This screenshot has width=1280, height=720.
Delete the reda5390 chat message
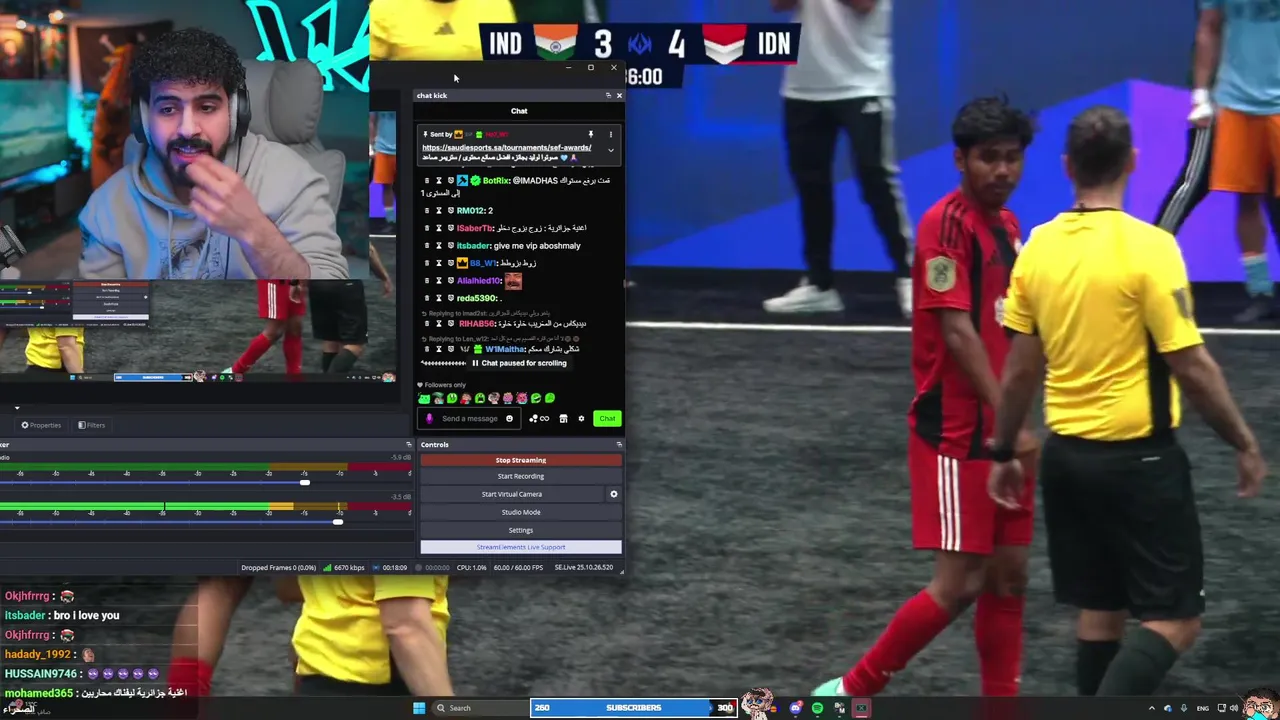[x=427, y=298]
